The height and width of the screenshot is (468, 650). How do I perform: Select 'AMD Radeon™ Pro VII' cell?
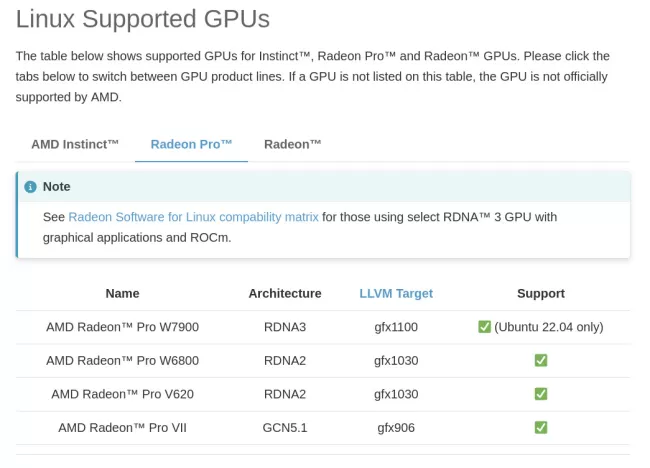pyautogui.click(x=122, y=428)
